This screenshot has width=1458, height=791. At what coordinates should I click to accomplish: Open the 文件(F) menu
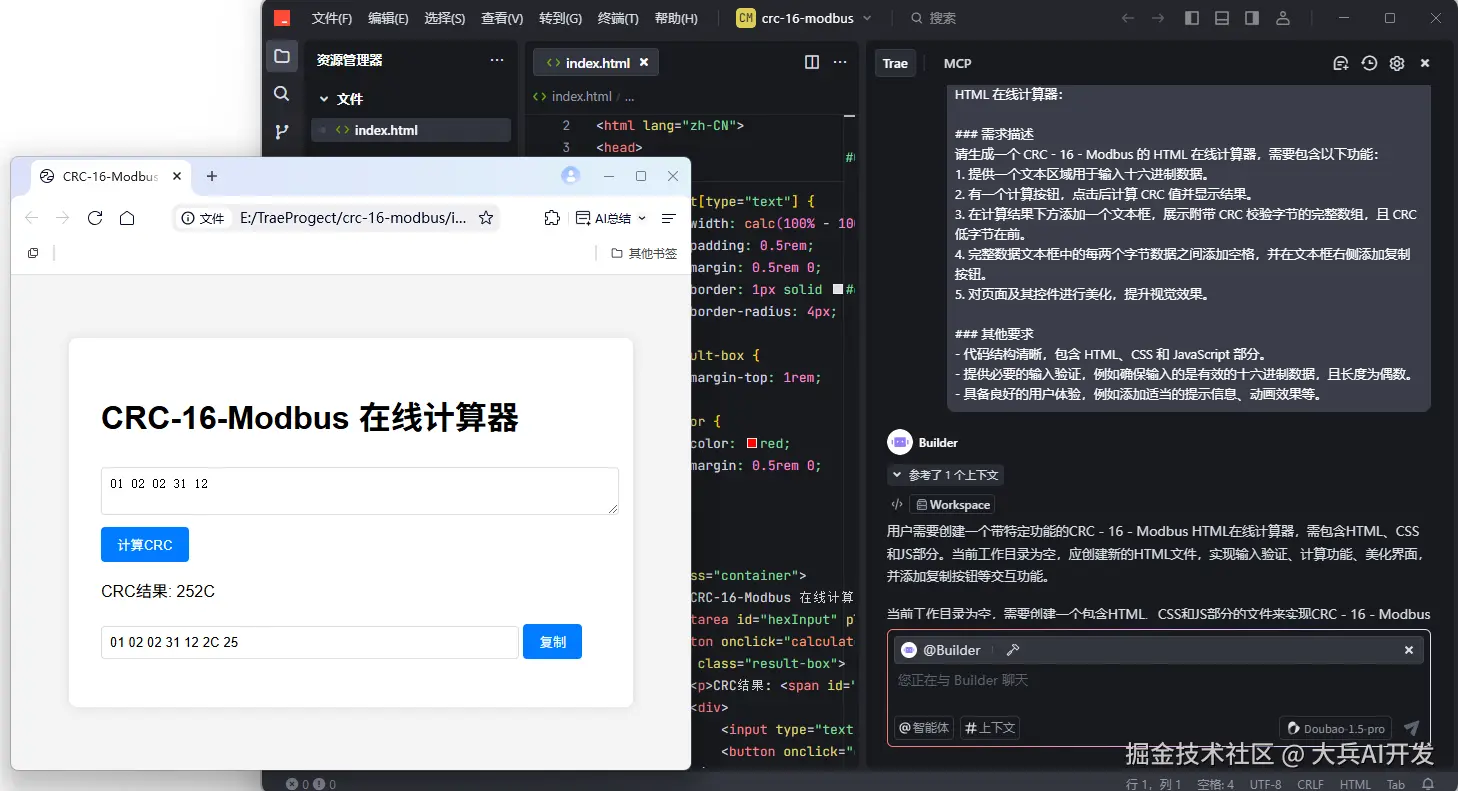coord(332,18)
